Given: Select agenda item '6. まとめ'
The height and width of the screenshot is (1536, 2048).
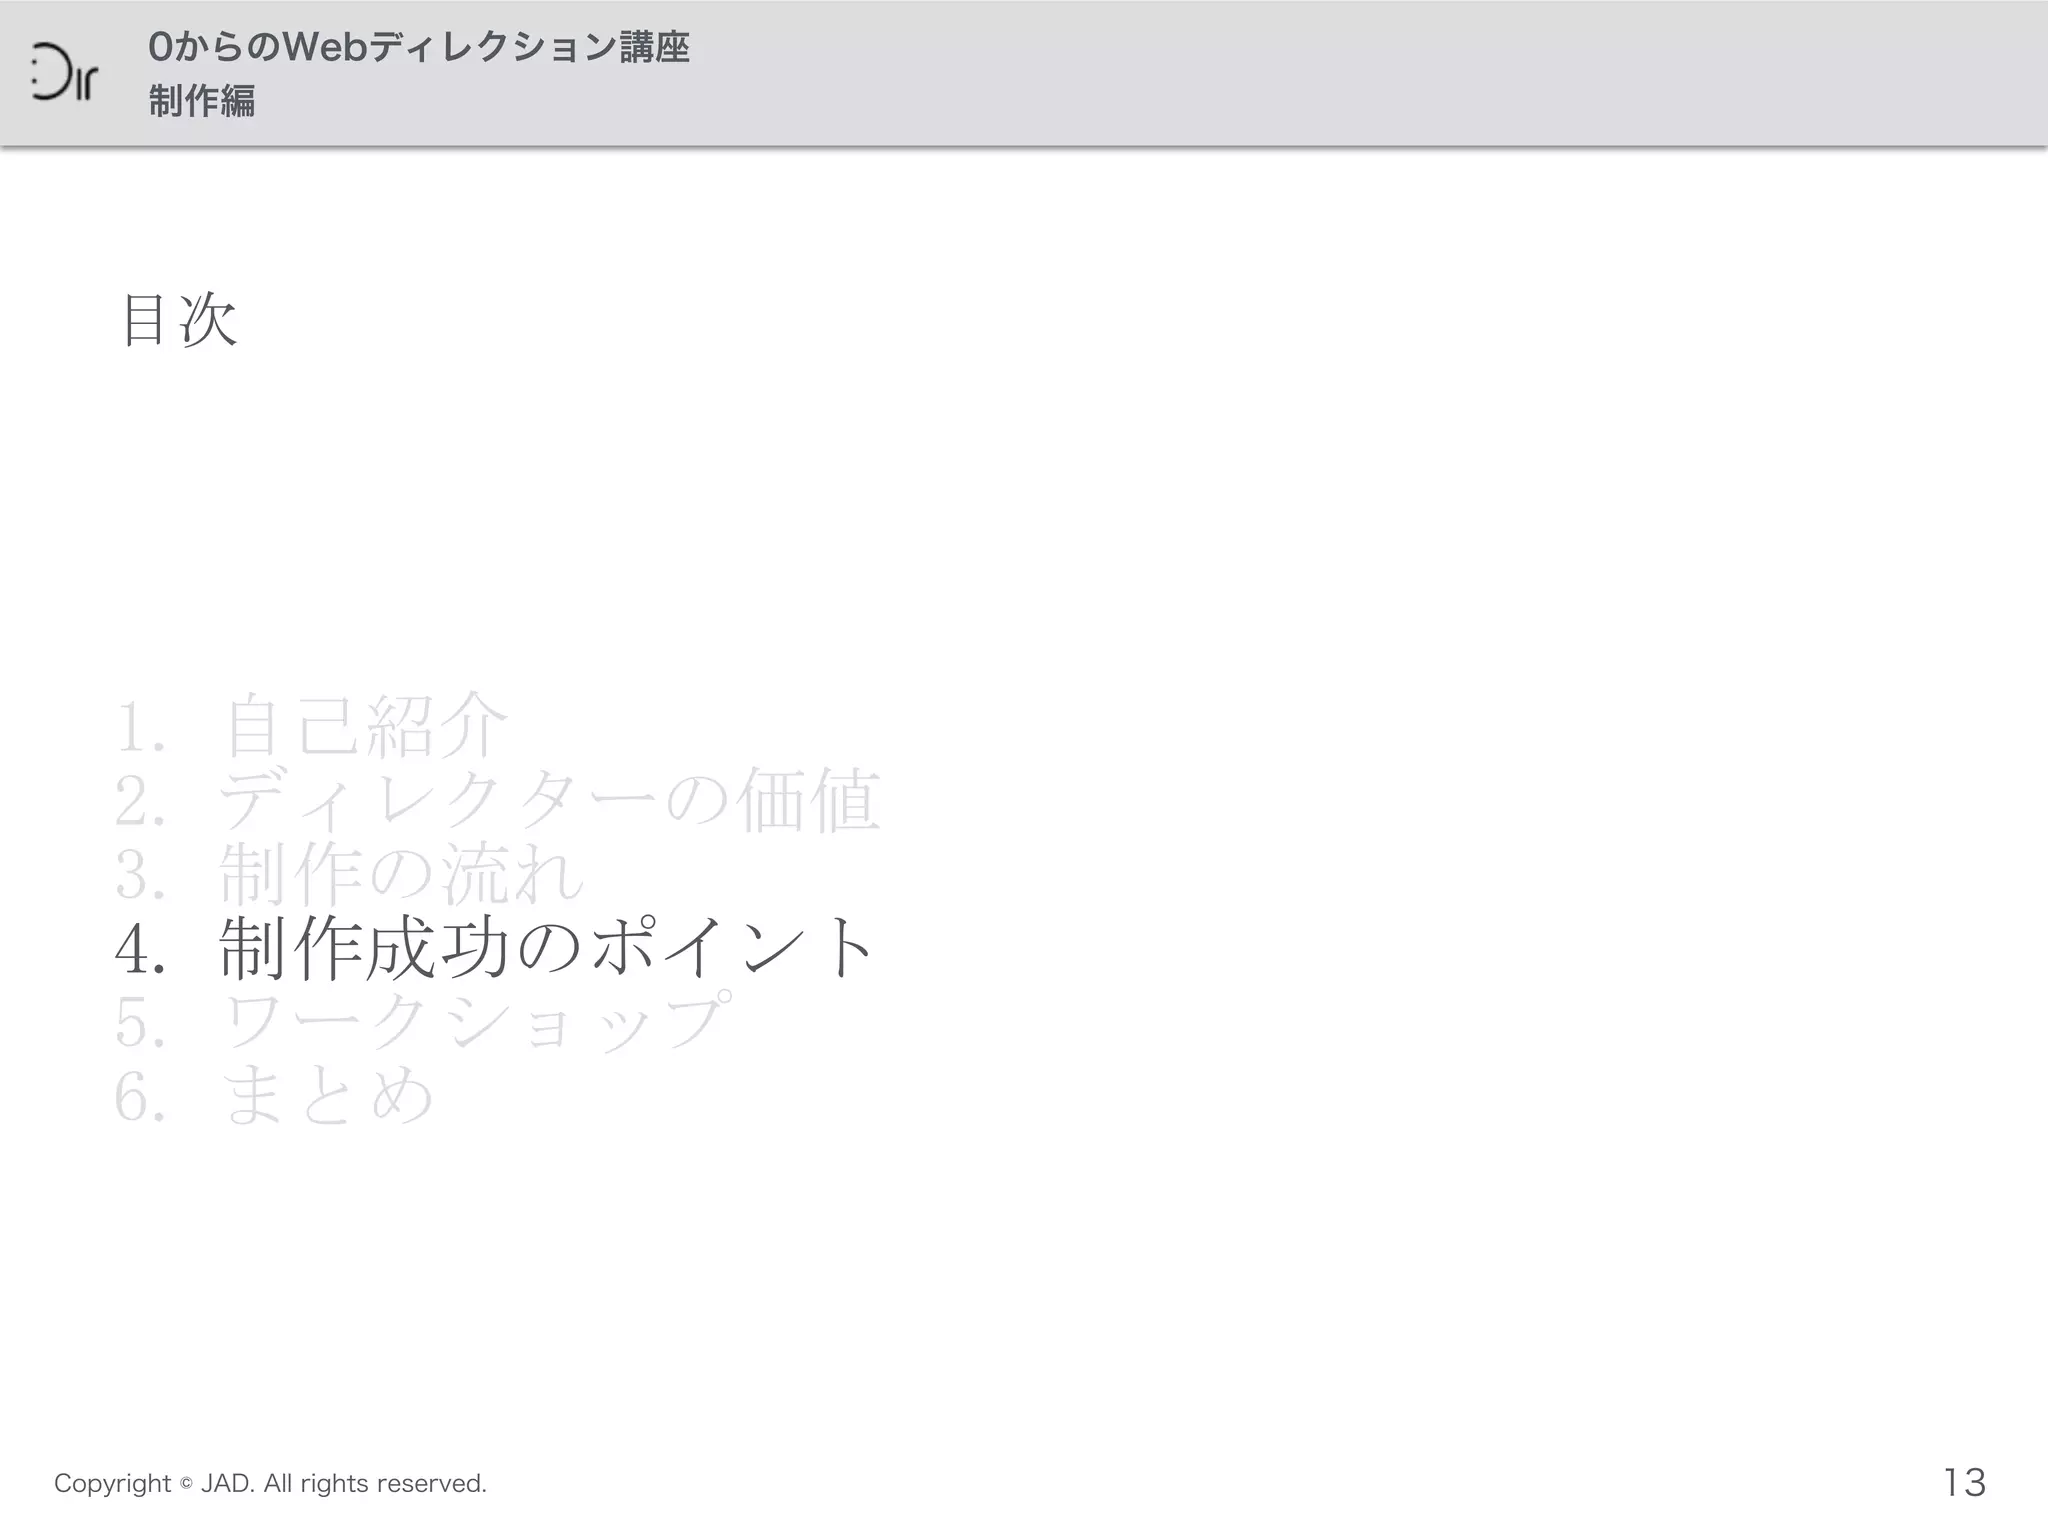Looking at the screenshot, I should coord(275,1094).
